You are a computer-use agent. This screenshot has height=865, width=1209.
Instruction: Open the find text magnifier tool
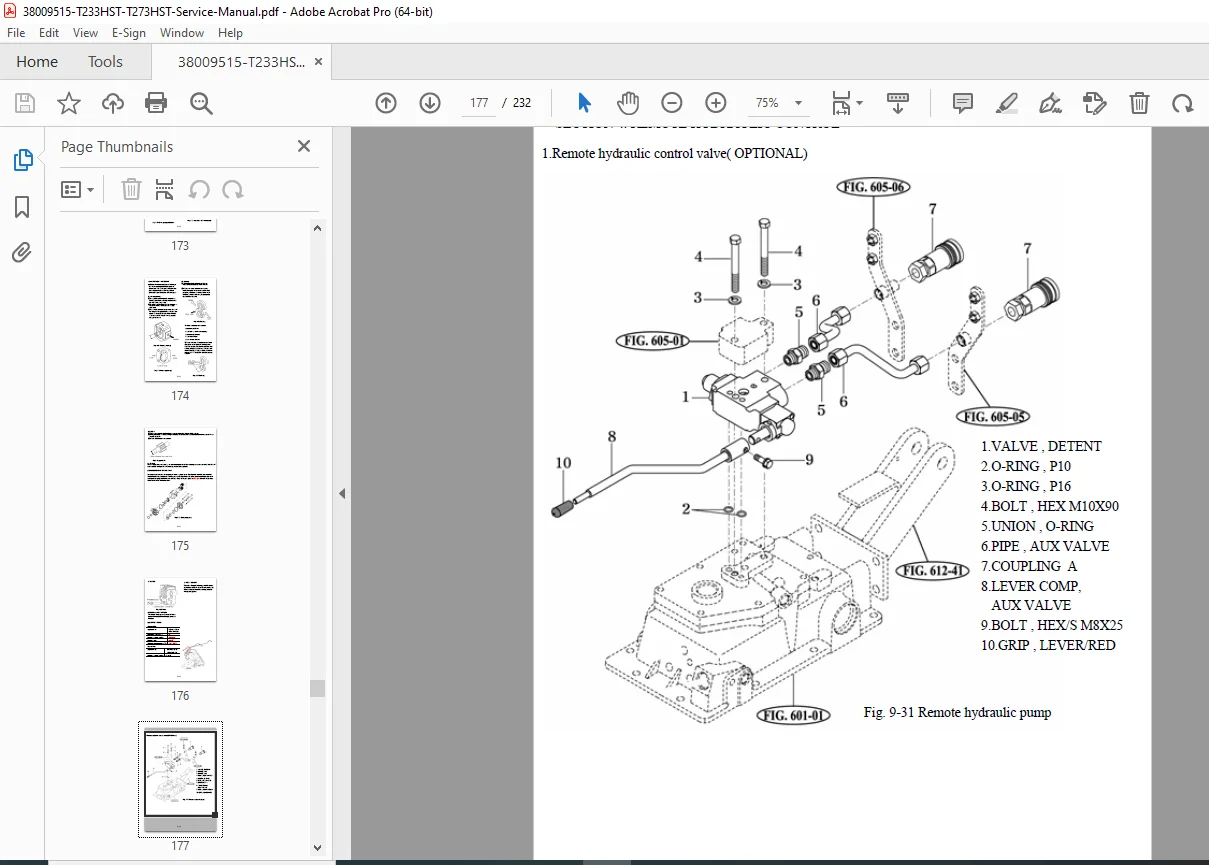201,103
